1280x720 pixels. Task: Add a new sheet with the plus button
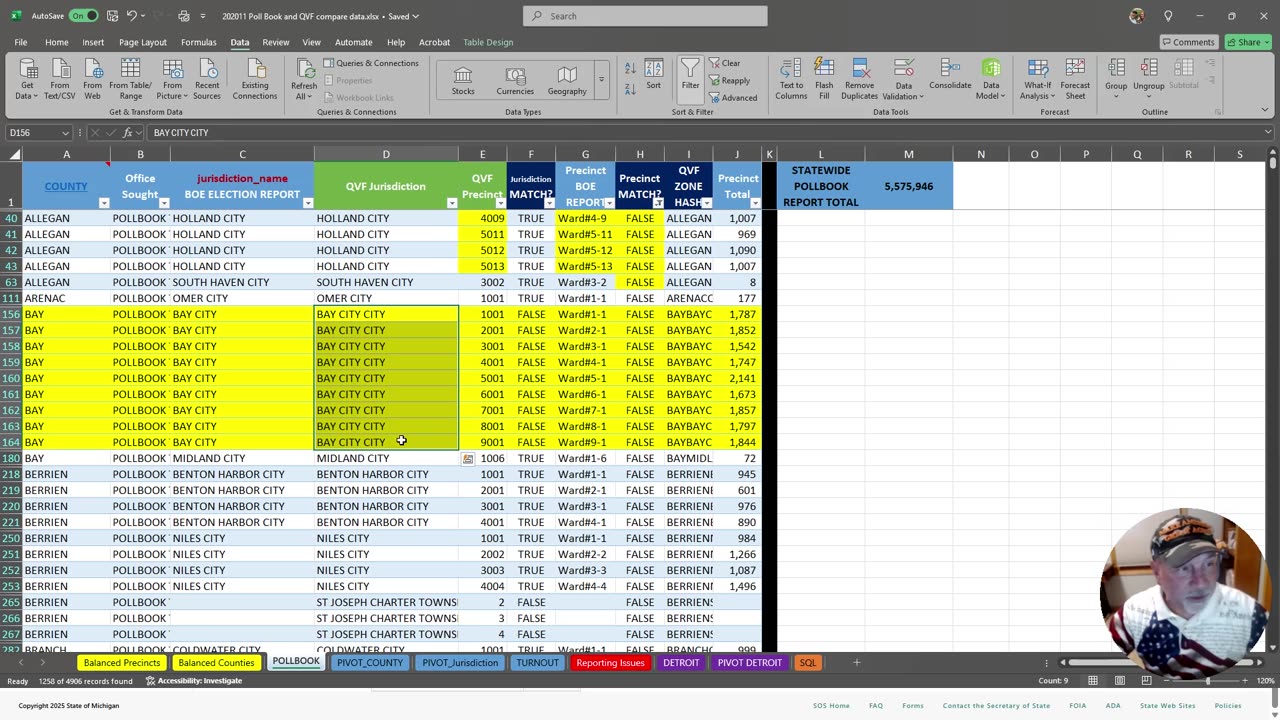[856, 662]
